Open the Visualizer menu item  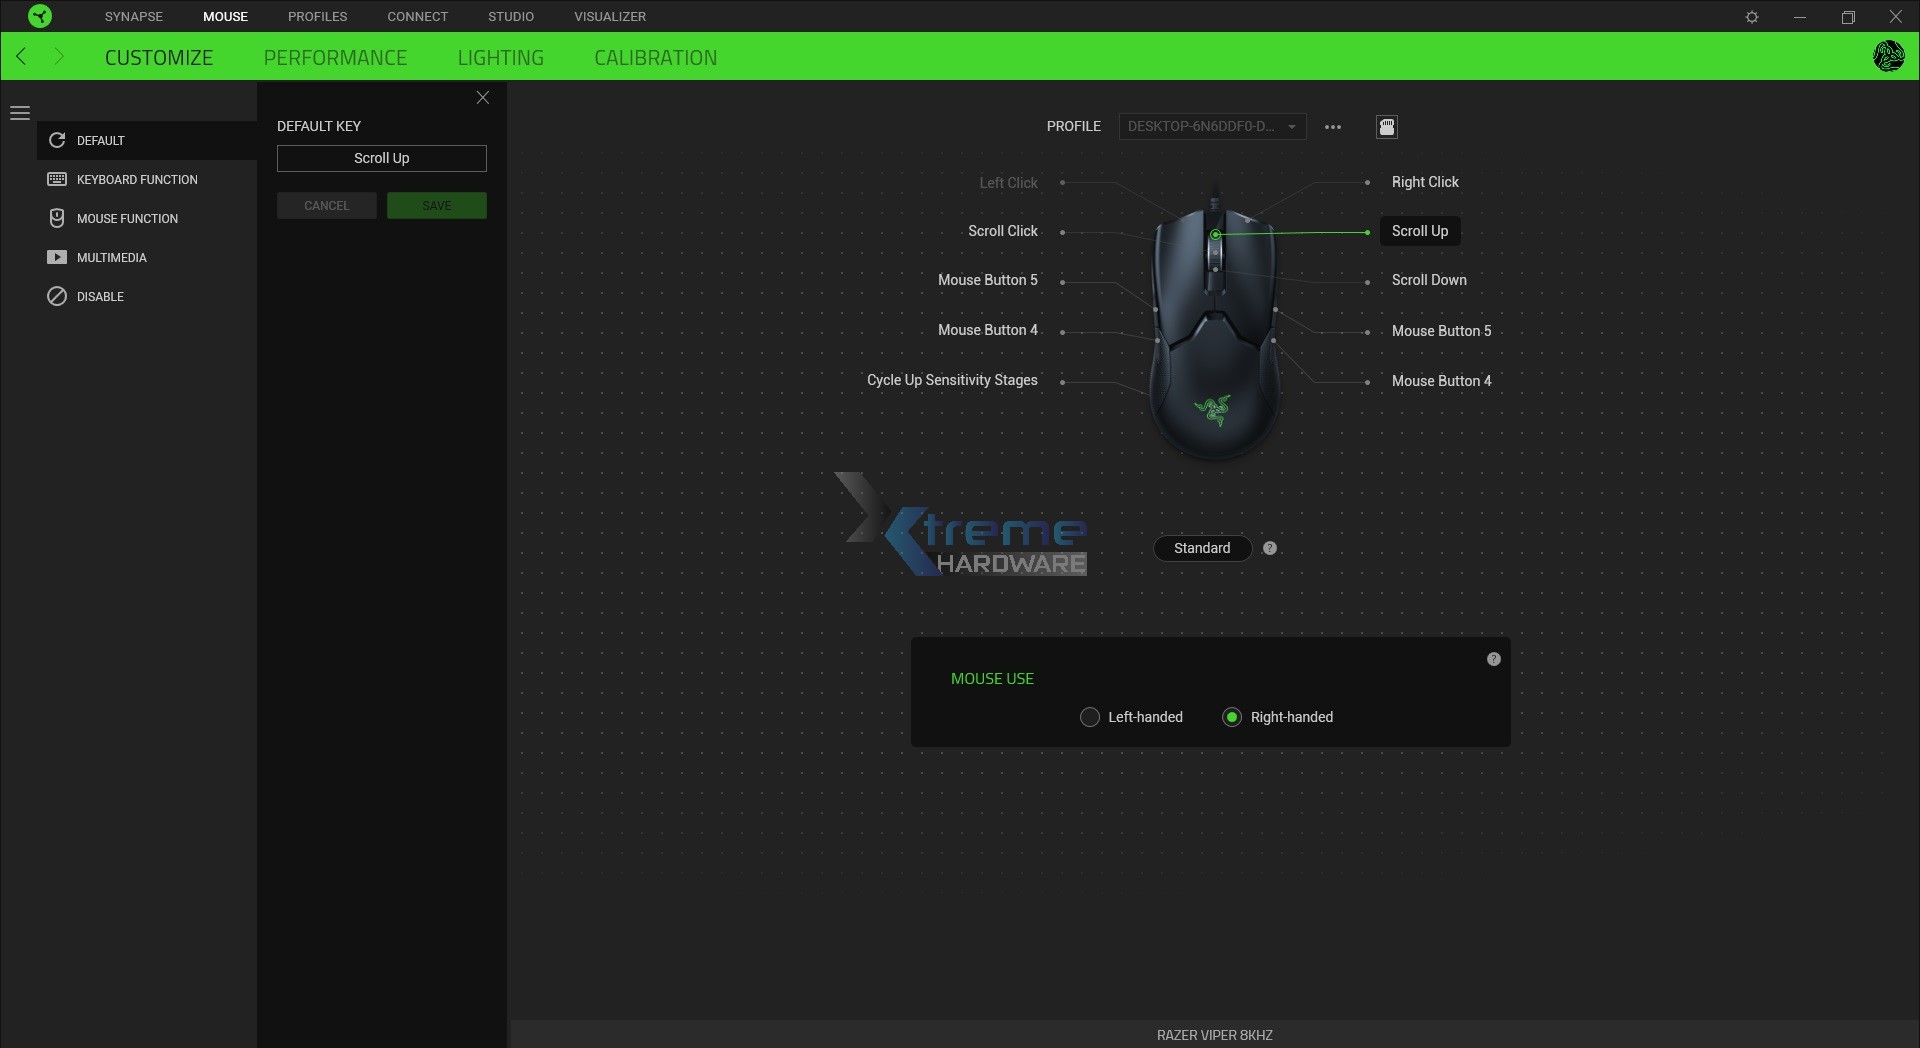click(x=610, y=16)
